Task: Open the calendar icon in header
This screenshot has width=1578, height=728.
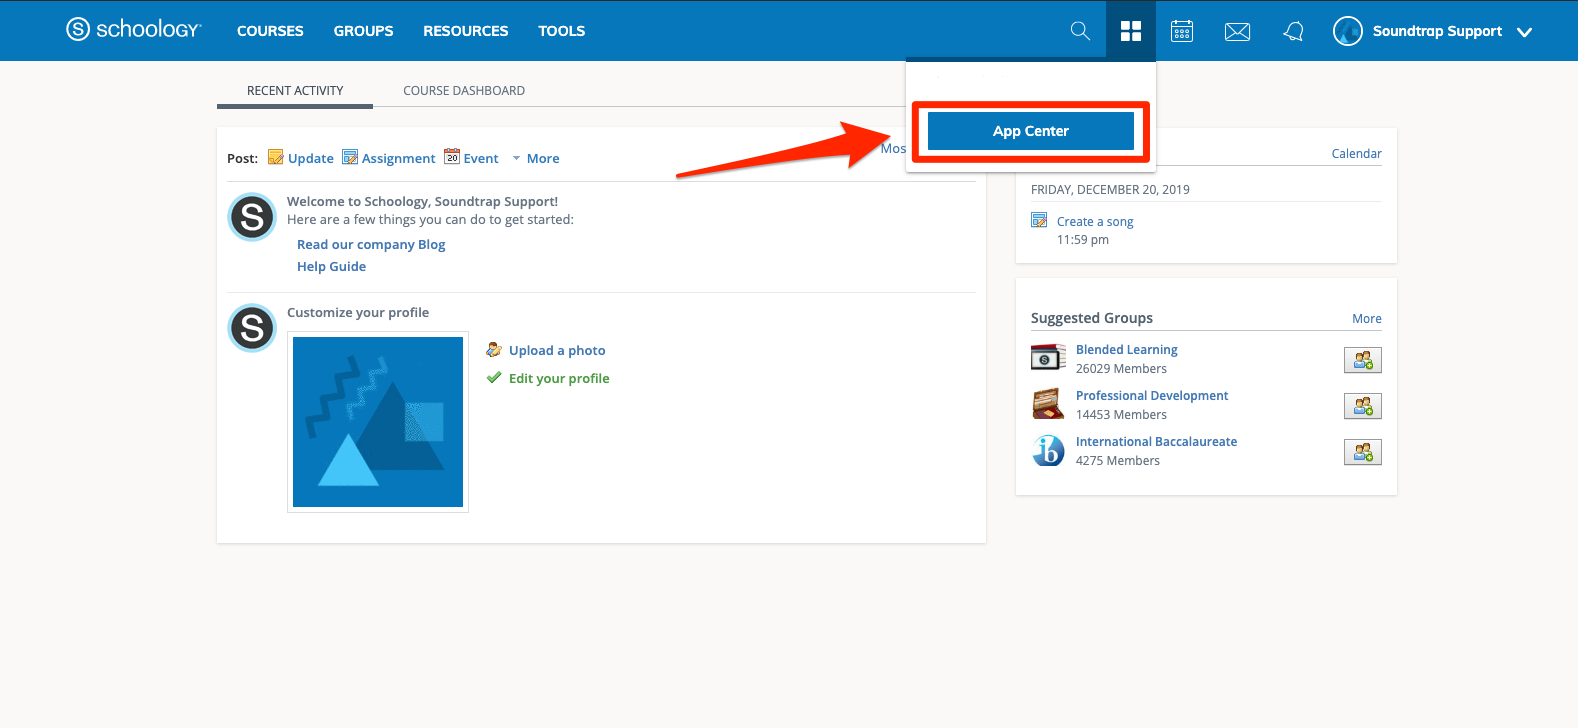Action: [1182, 31]
